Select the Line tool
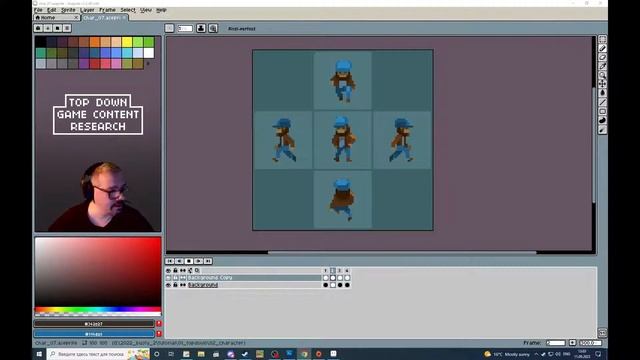This screenshot has height=360, width=640. [x=602, y=102]
